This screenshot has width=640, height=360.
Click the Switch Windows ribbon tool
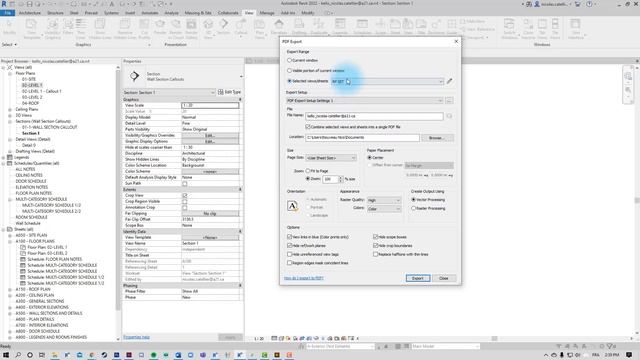coord(509,29)
